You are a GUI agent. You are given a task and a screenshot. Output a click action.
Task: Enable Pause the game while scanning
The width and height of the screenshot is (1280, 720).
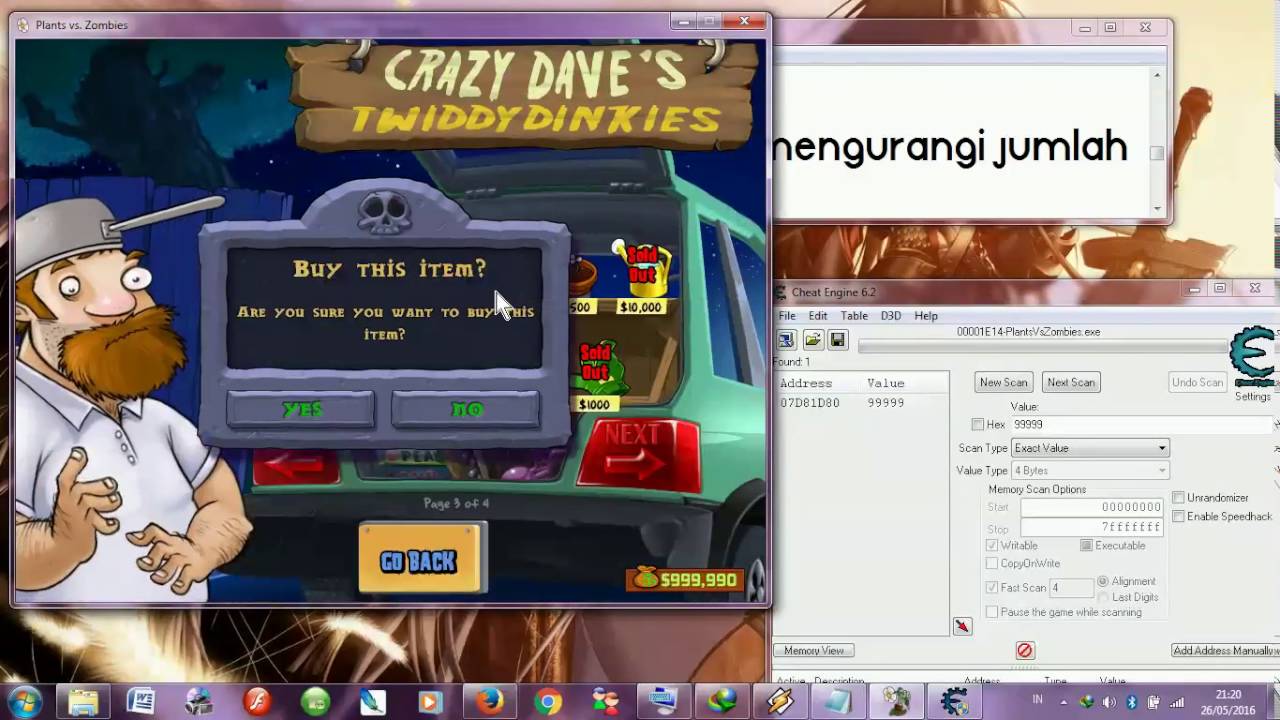992,612
